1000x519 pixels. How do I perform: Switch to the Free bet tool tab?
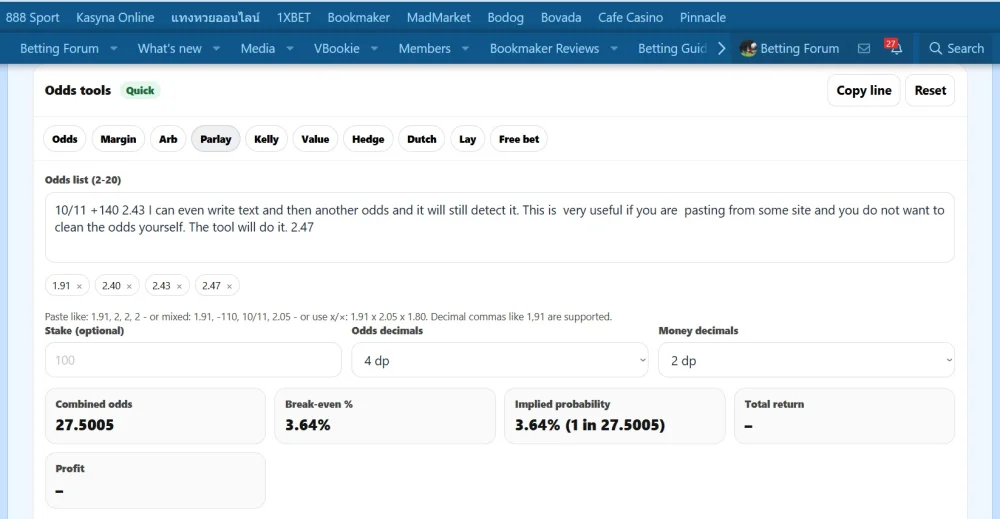pyautogui.click(x=518, y=139)
